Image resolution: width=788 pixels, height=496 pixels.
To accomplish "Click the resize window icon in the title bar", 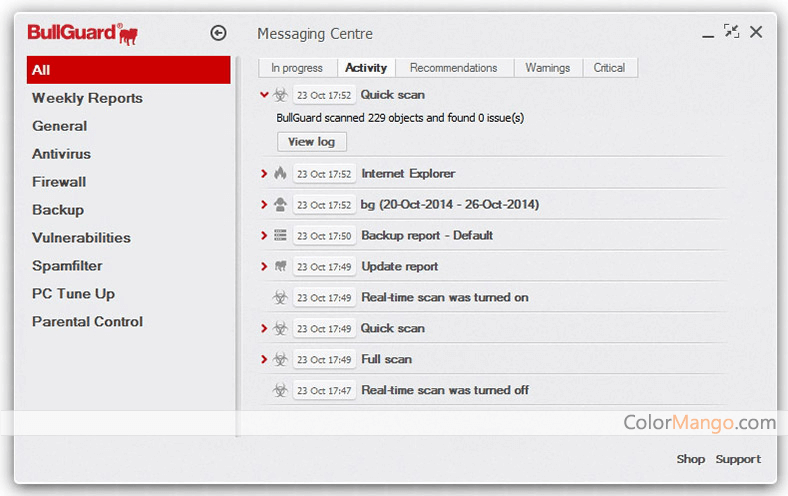I will click(x=731, y=32).
